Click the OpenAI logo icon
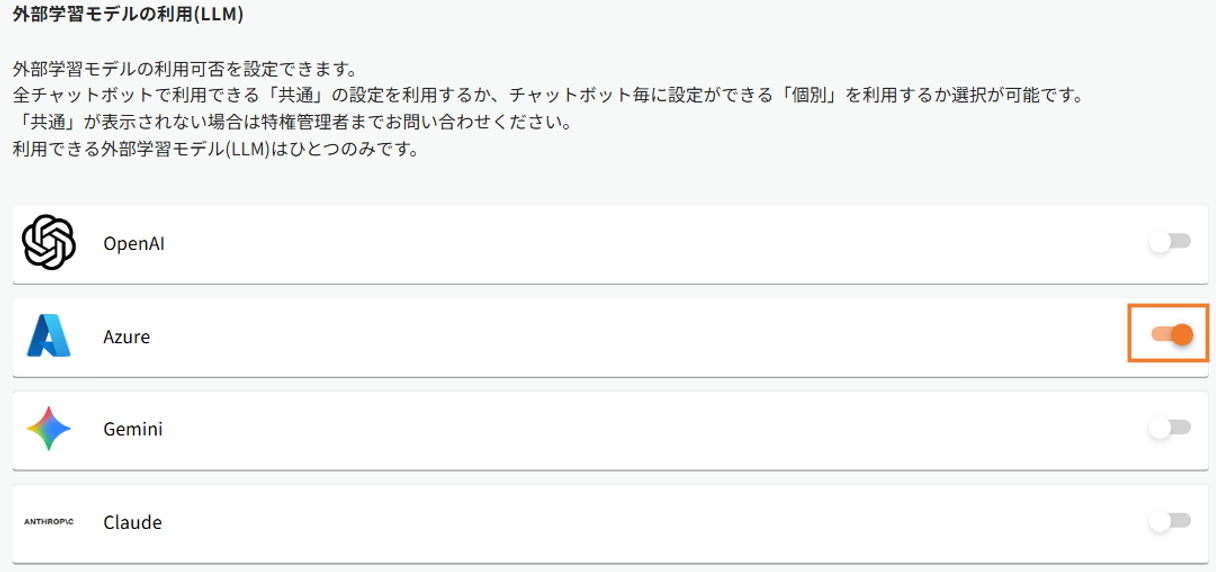Image resolution: width=1216 pixels, height=572 pixels. click(49, 243)
